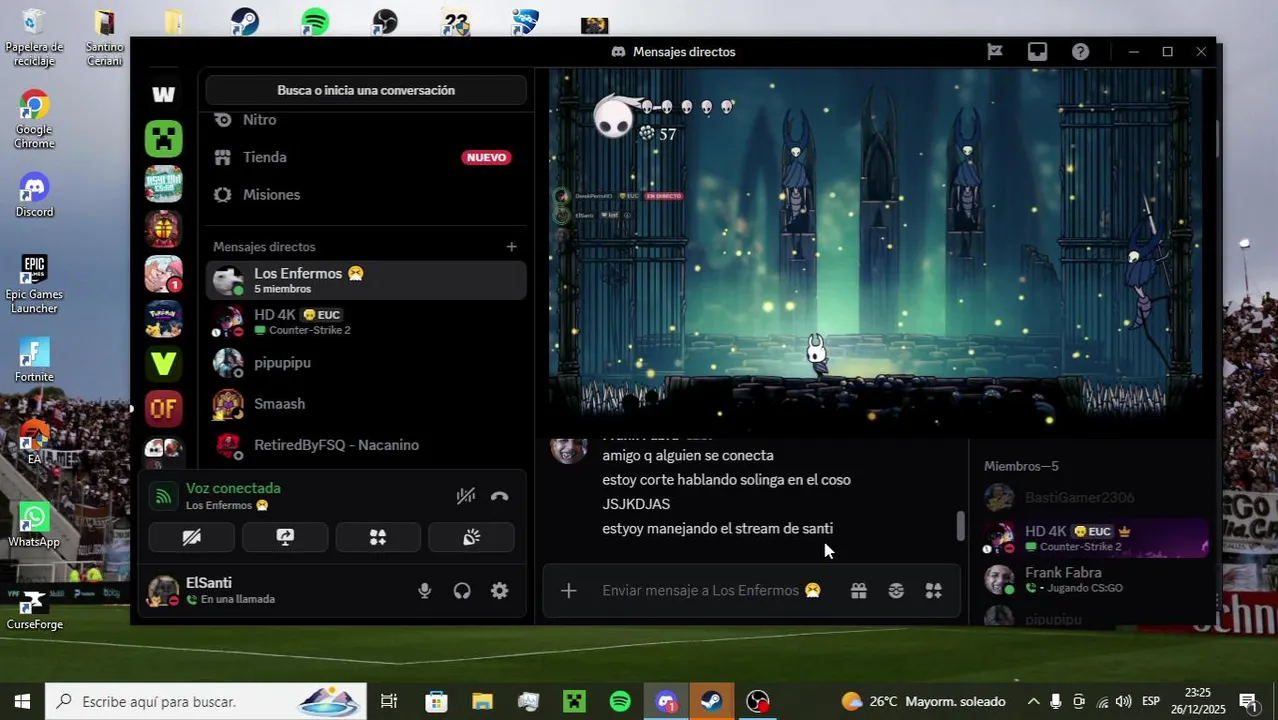
Task: Create a new direct message plus icon
Action: pos(511,246)
